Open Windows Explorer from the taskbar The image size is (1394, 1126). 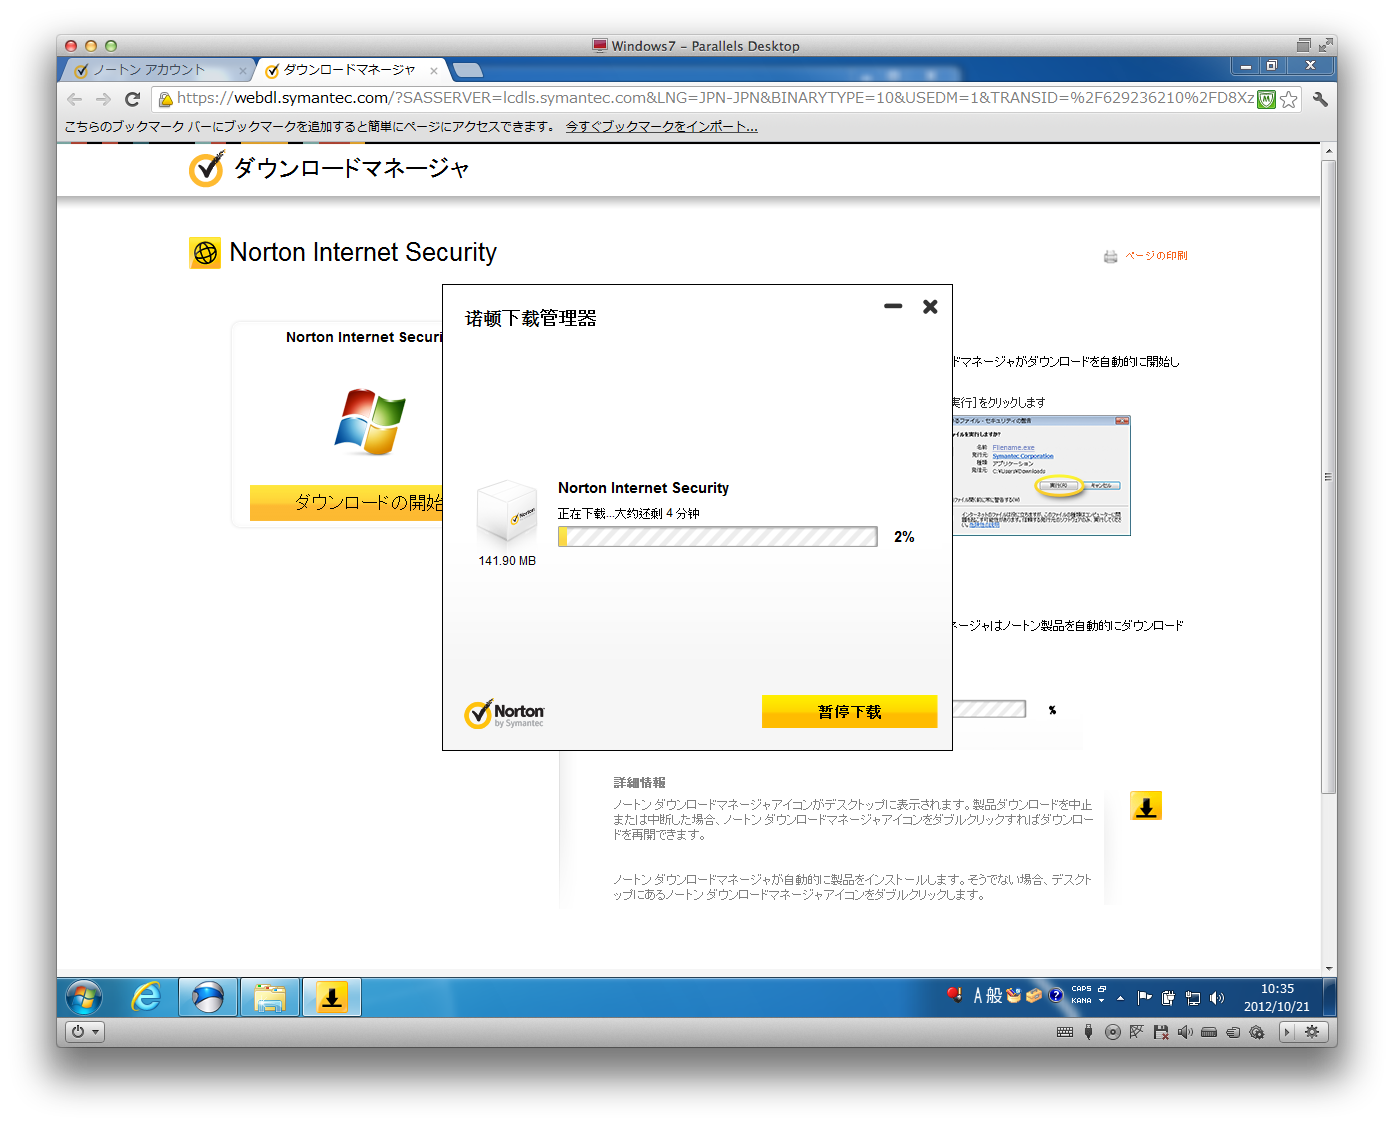coord(270,997)
